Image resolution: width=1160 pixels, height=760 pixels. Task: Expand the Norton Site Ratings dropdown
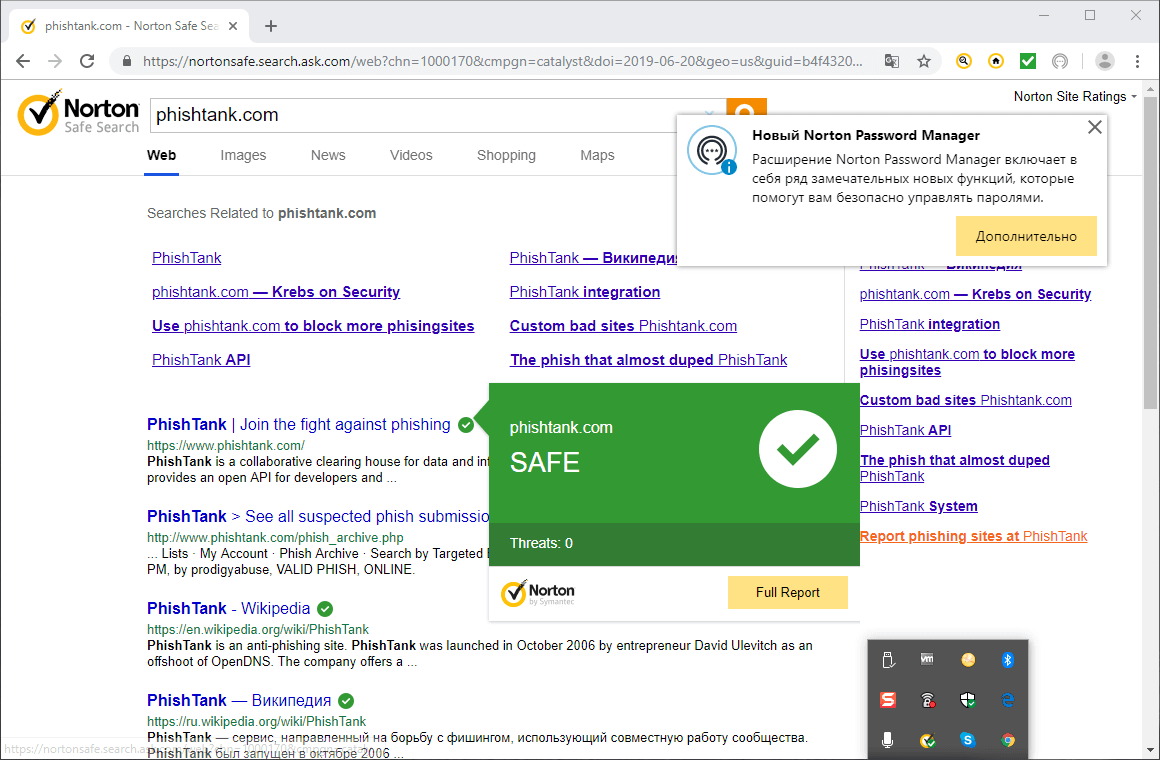click(x=1075, y=96)
